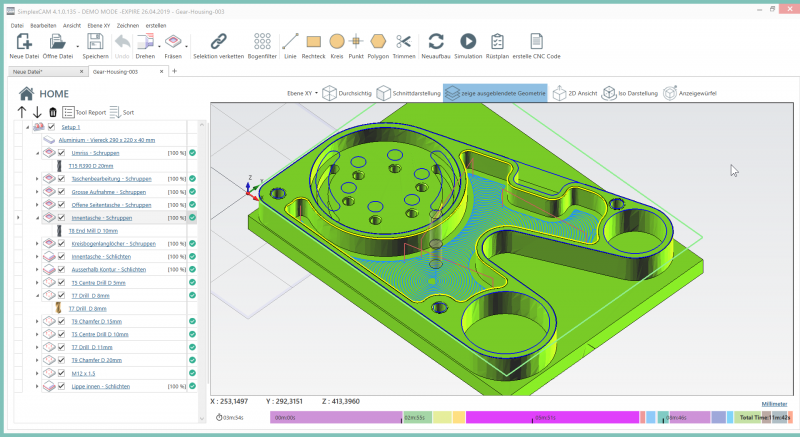
Task: Delete operation with trash icon
Action: coord(53,112)
